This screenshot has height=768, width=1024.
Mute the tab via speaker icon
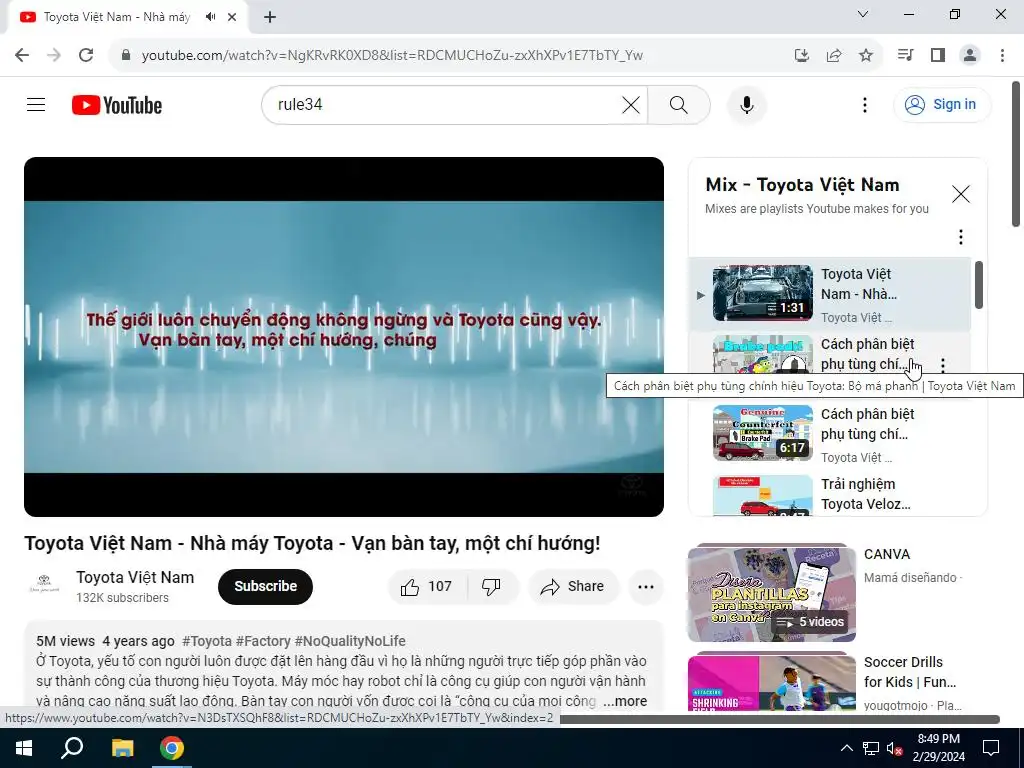pyautogui.click(x=210, y=17)
